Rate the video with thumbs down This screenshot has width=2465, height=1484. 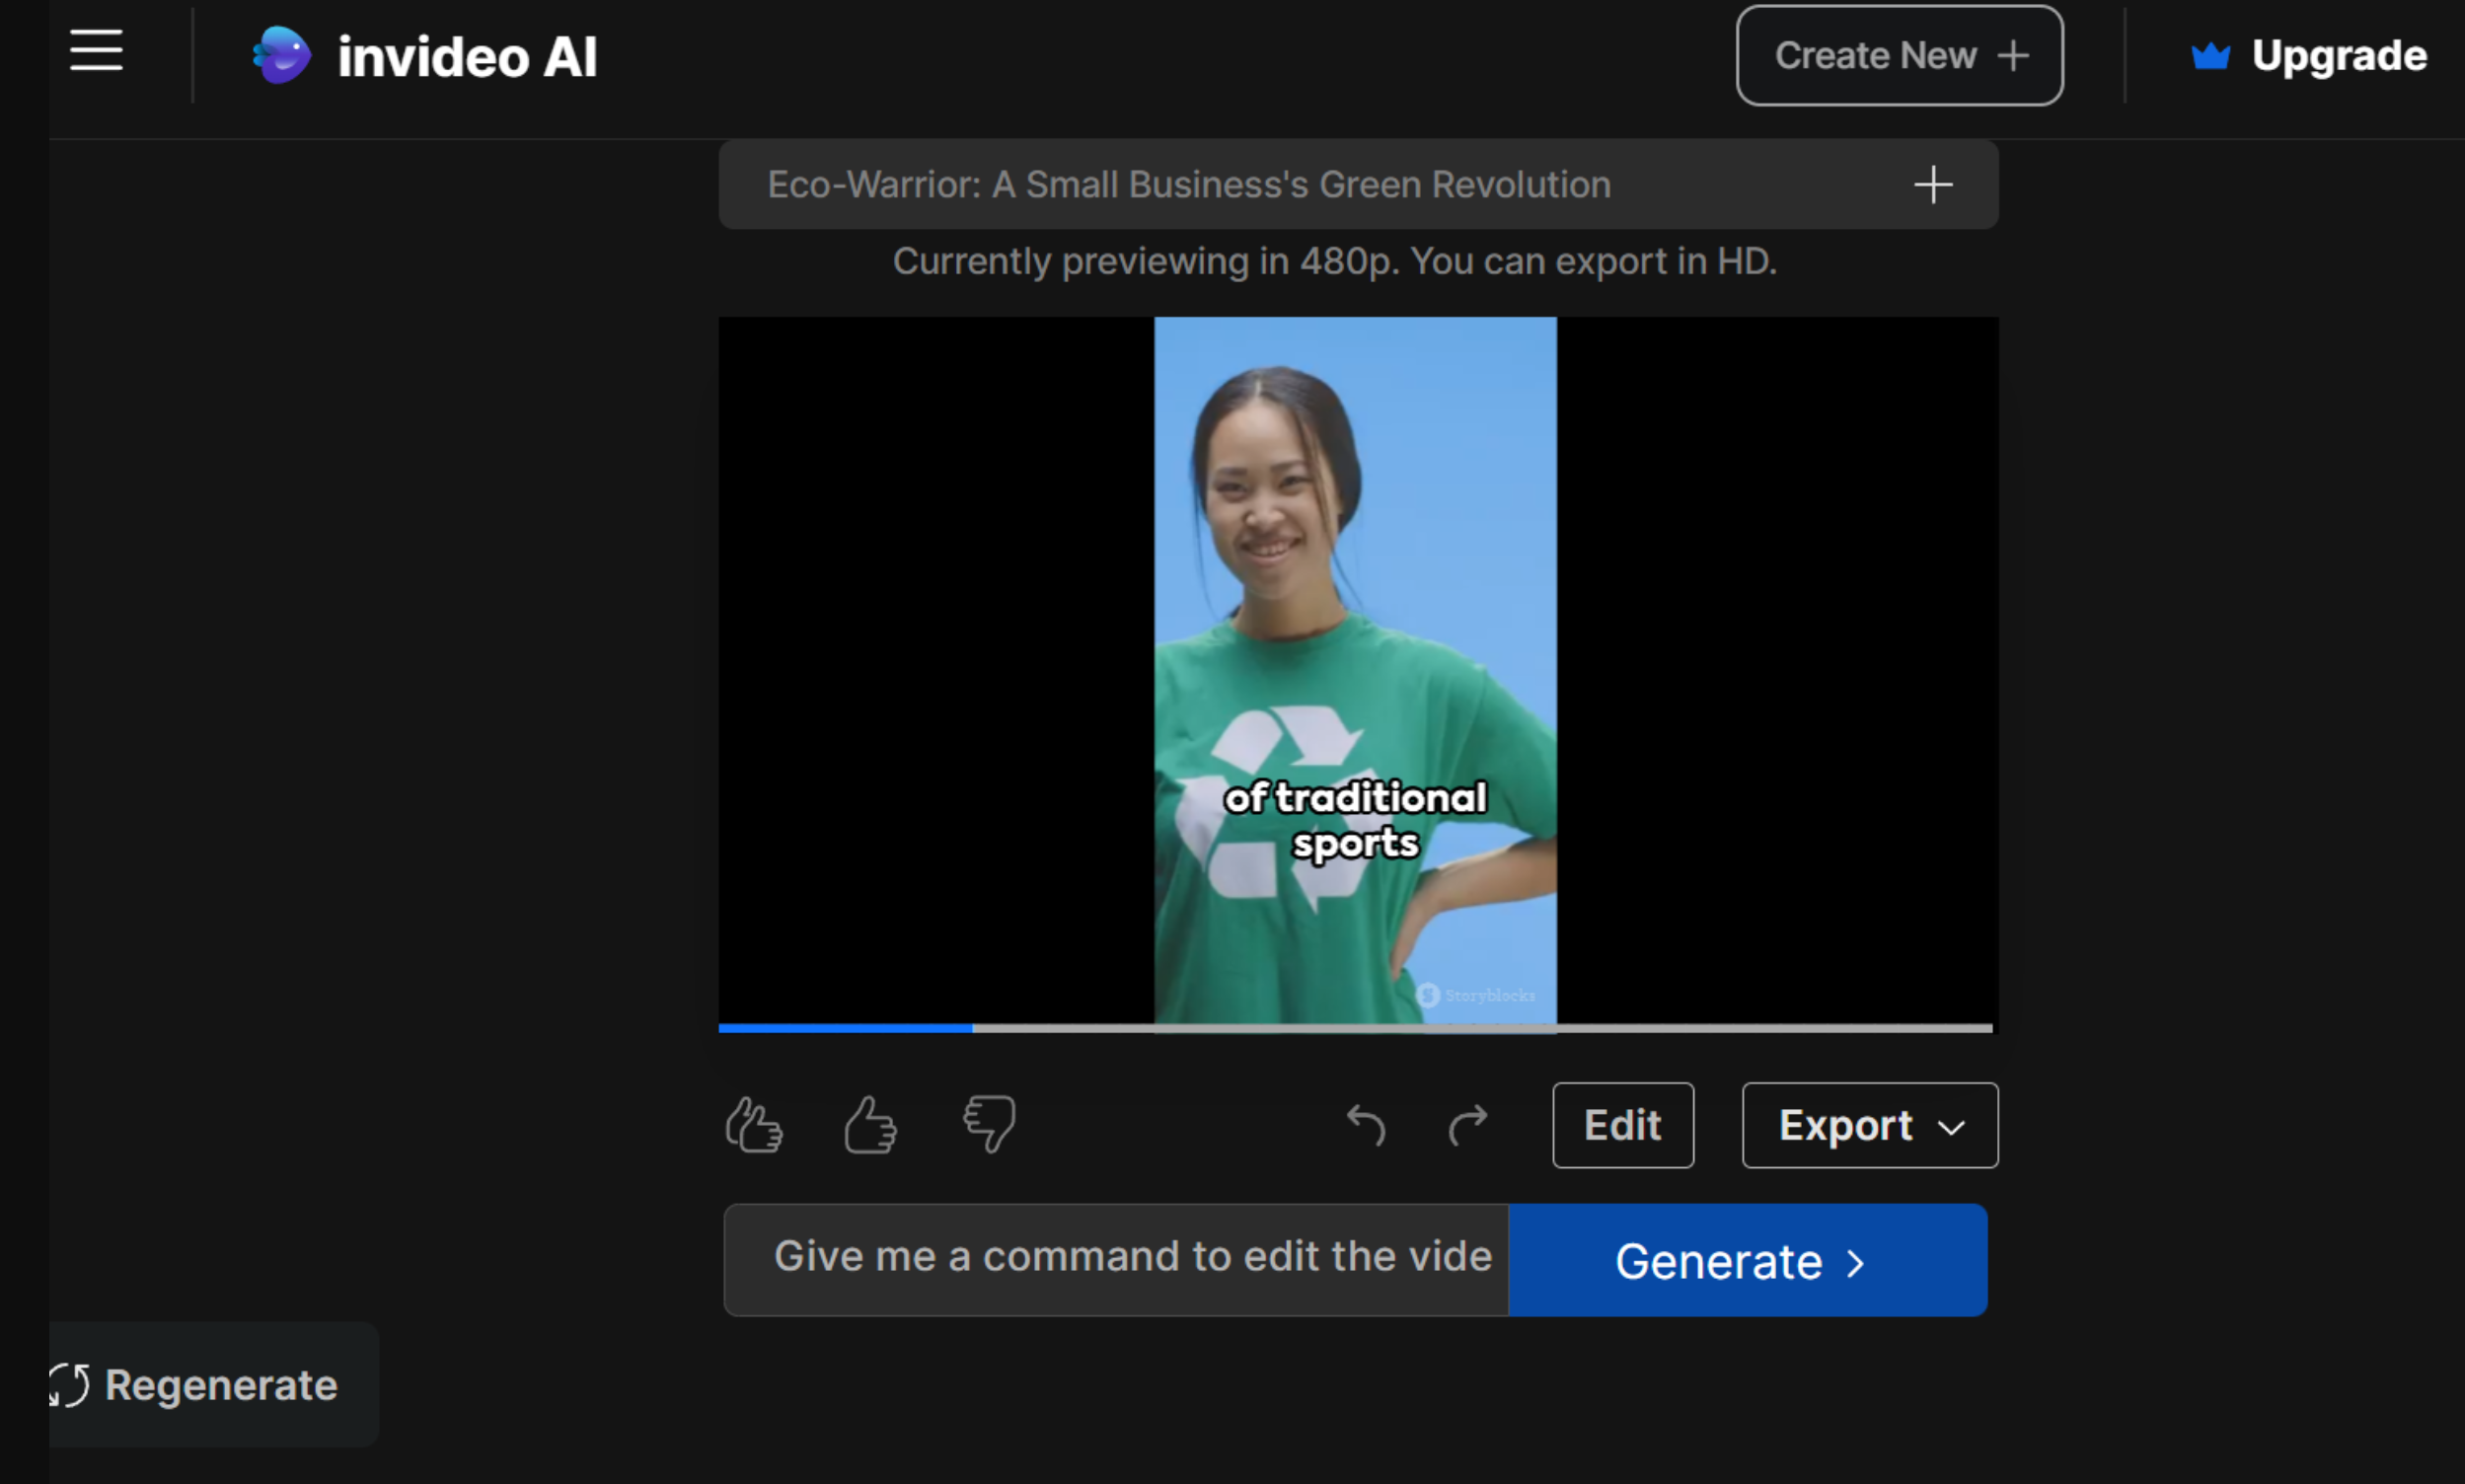click(988, 1124)
